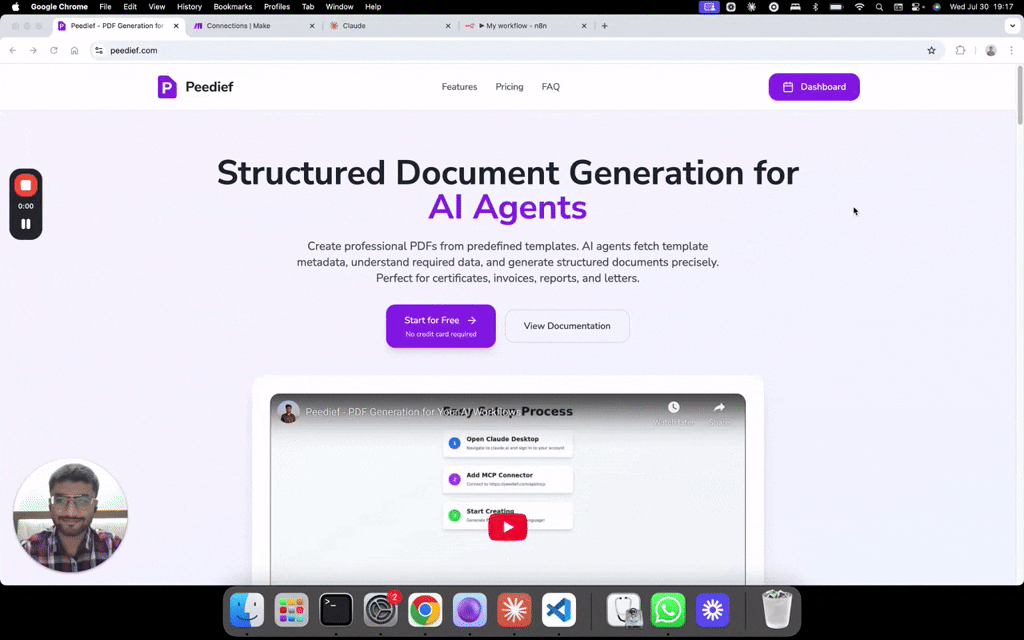
Task: Open the Dashboard button
Action: [814, 87]
